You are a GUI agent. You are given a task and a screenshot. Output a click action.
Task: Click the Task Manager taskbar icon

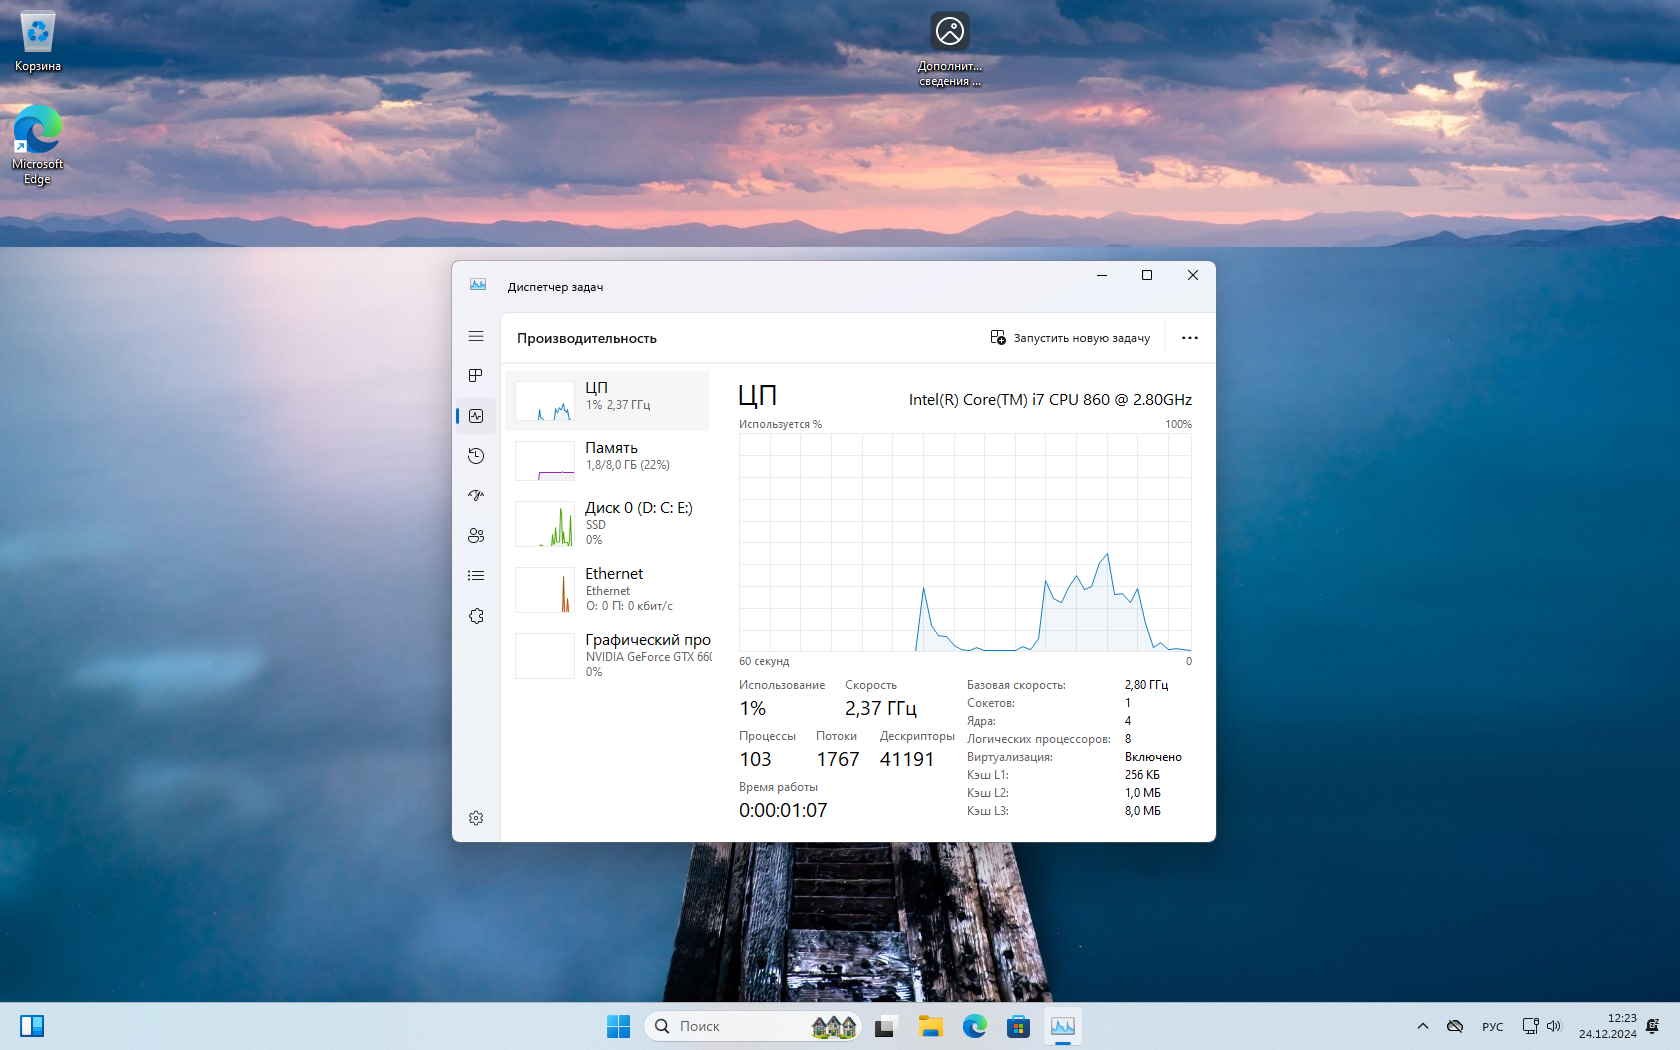coord(1063,1026)
